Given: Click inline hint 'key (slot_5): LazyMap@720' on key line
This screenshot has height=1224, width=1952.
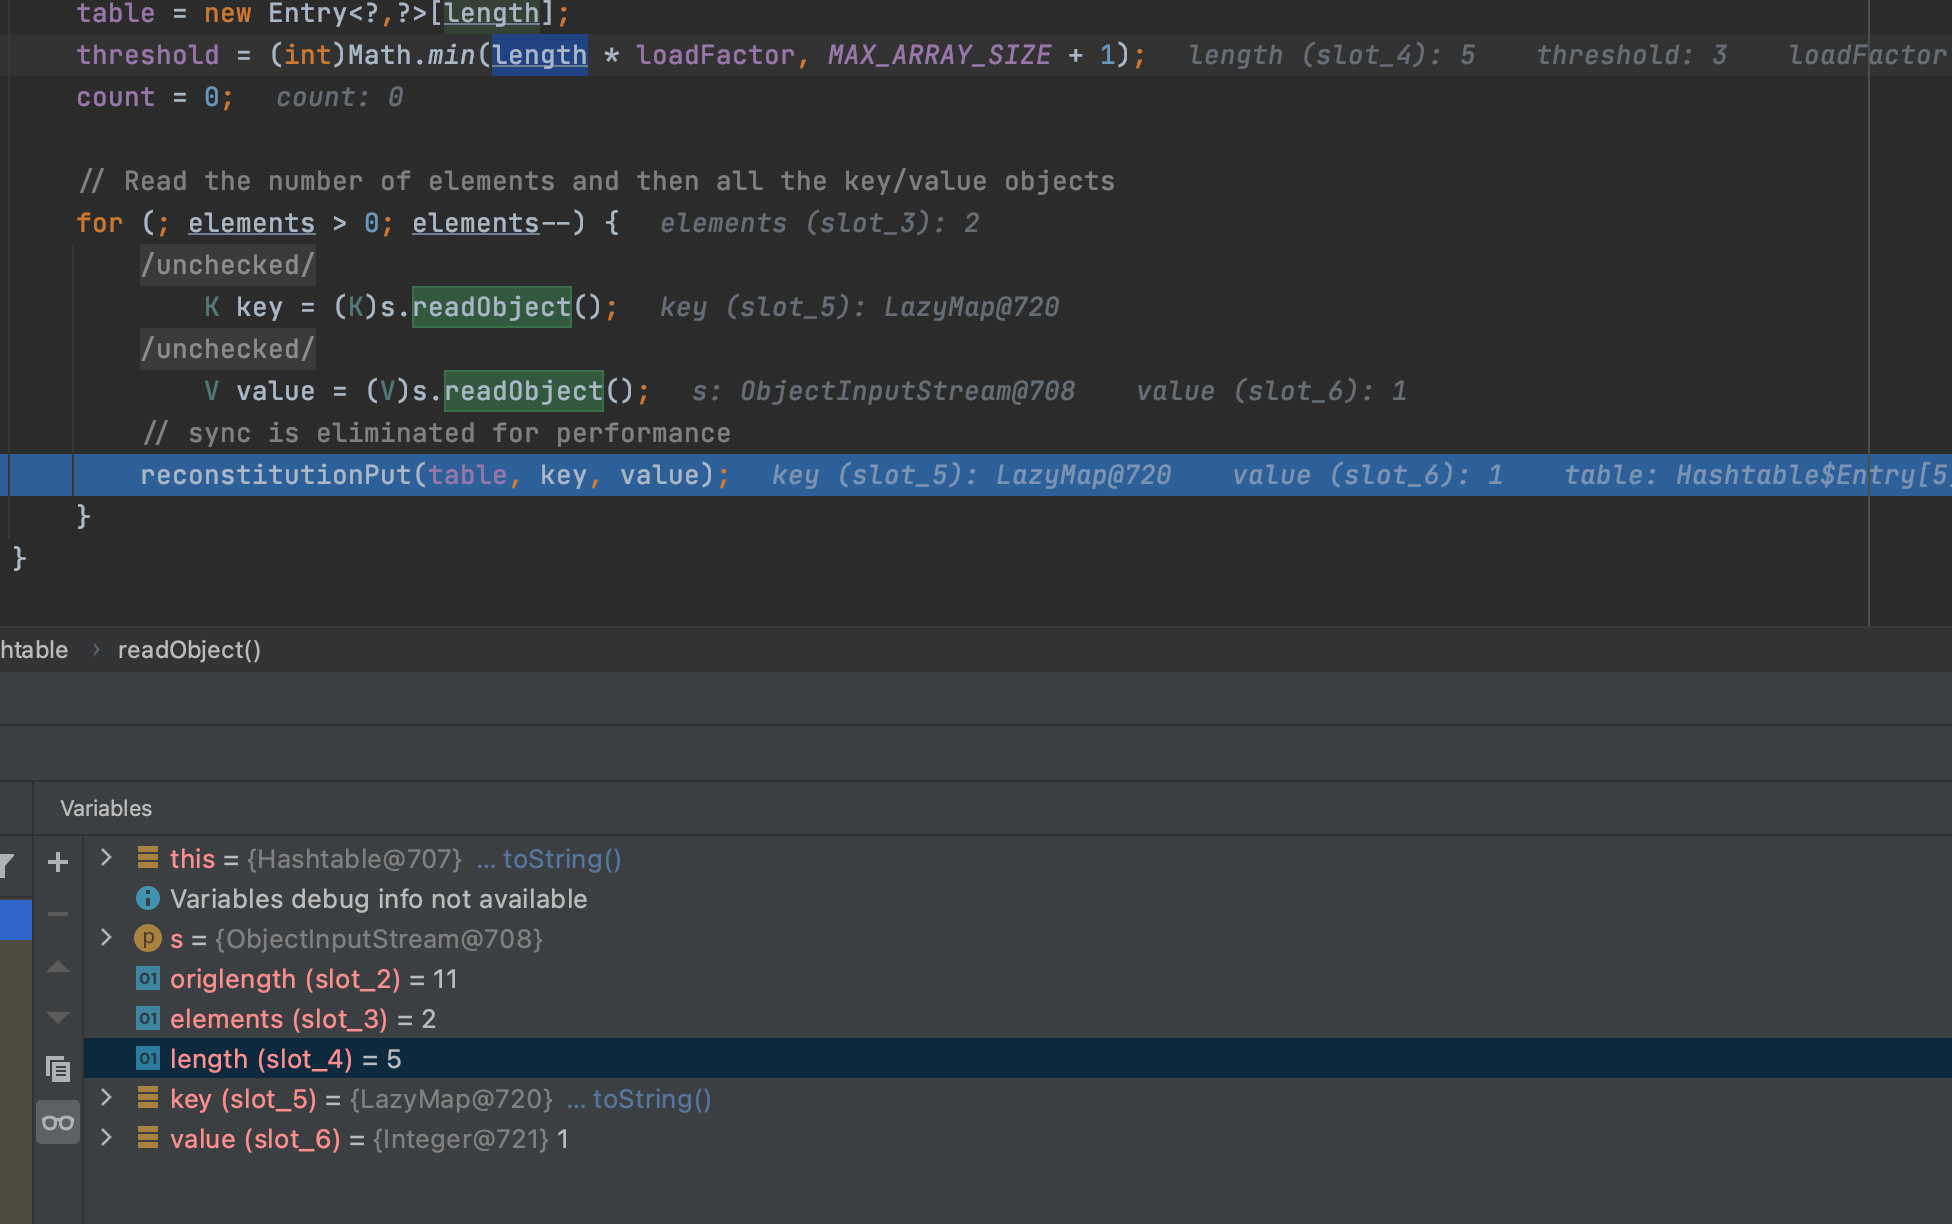Looking at the screenshot, I should pyautogui.click(x=859, y=307).
